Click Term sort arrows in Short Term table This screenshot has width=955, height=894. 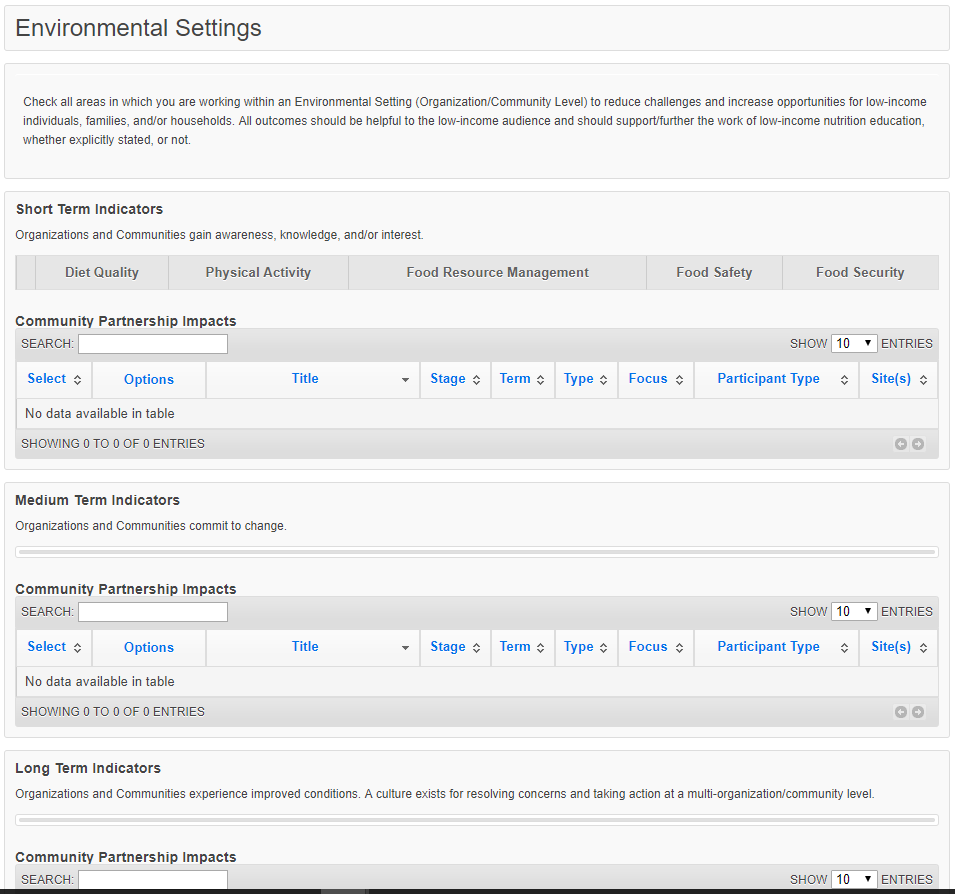tap(540, 380)
